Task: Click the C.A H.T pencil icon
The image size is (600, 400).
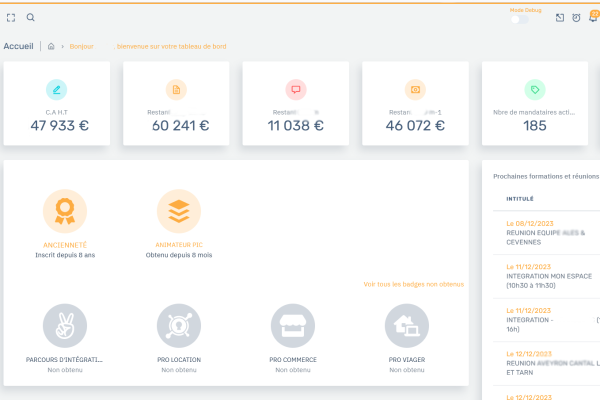Action: point(57,89)
